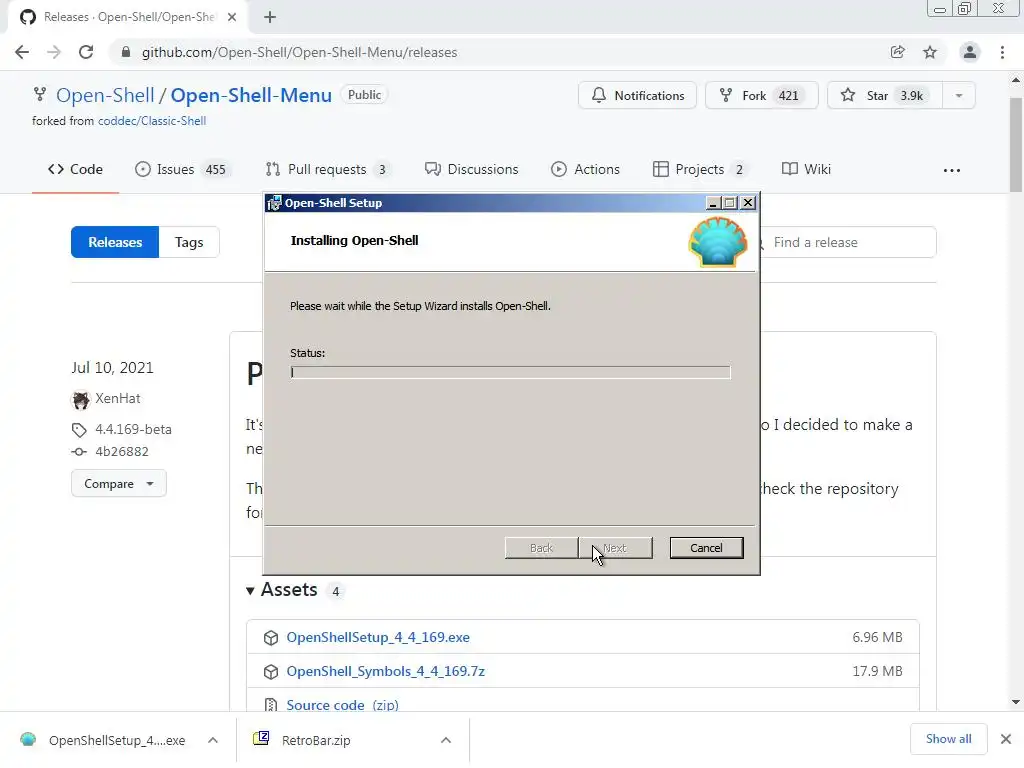
Task: Open downloaded RetroBar.zip in download bar
Action: [302, 740]
